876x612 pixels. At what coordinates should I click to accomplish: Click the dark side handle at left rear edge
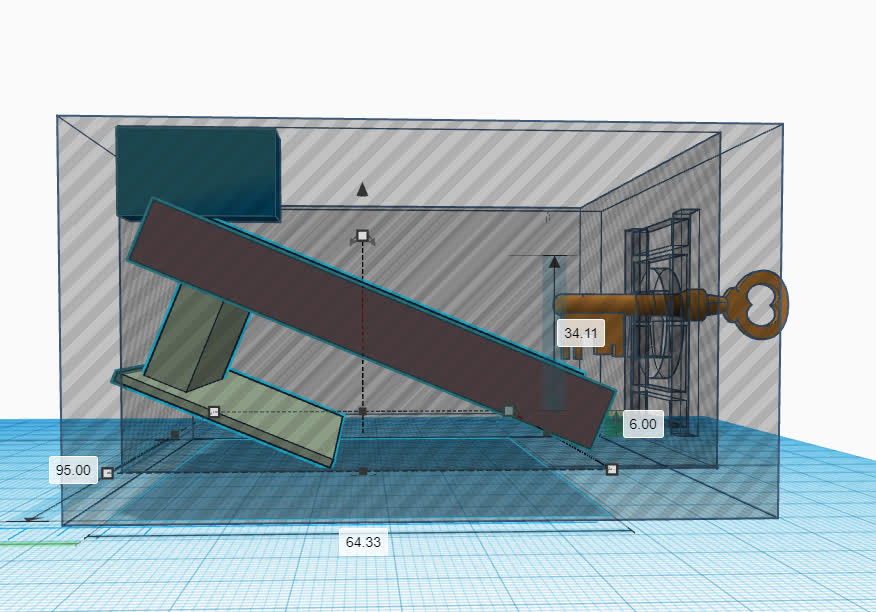[x=175, y=435]
